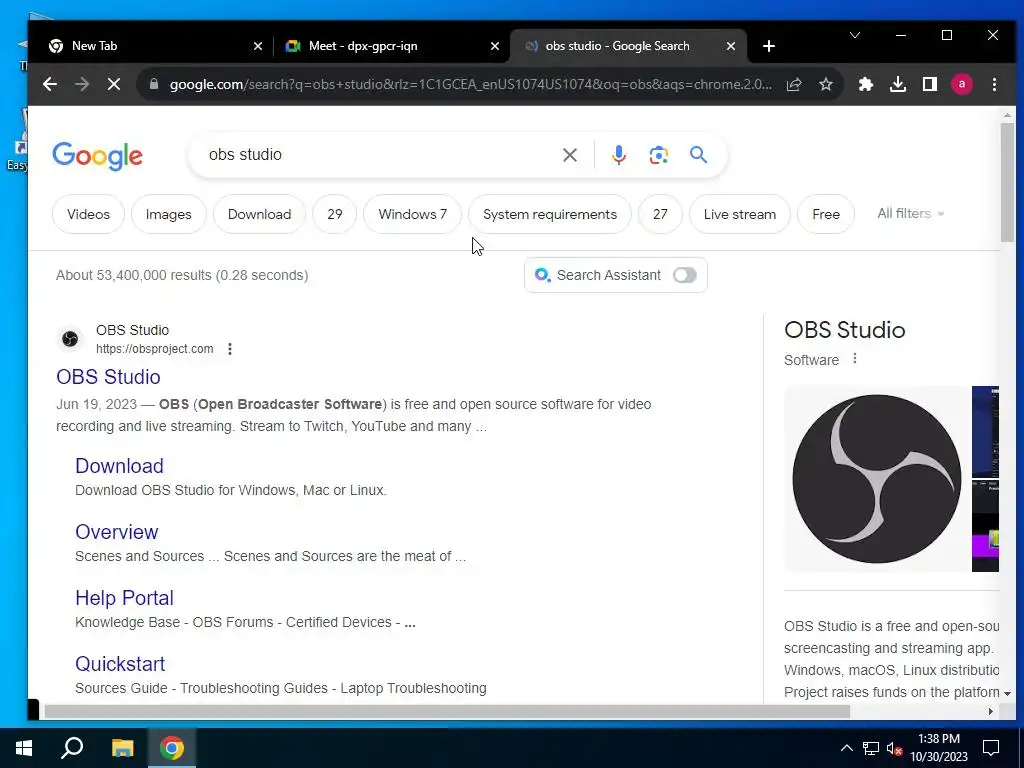Filter results by Images
The image size is (1024, 768).
pos(168,214)
